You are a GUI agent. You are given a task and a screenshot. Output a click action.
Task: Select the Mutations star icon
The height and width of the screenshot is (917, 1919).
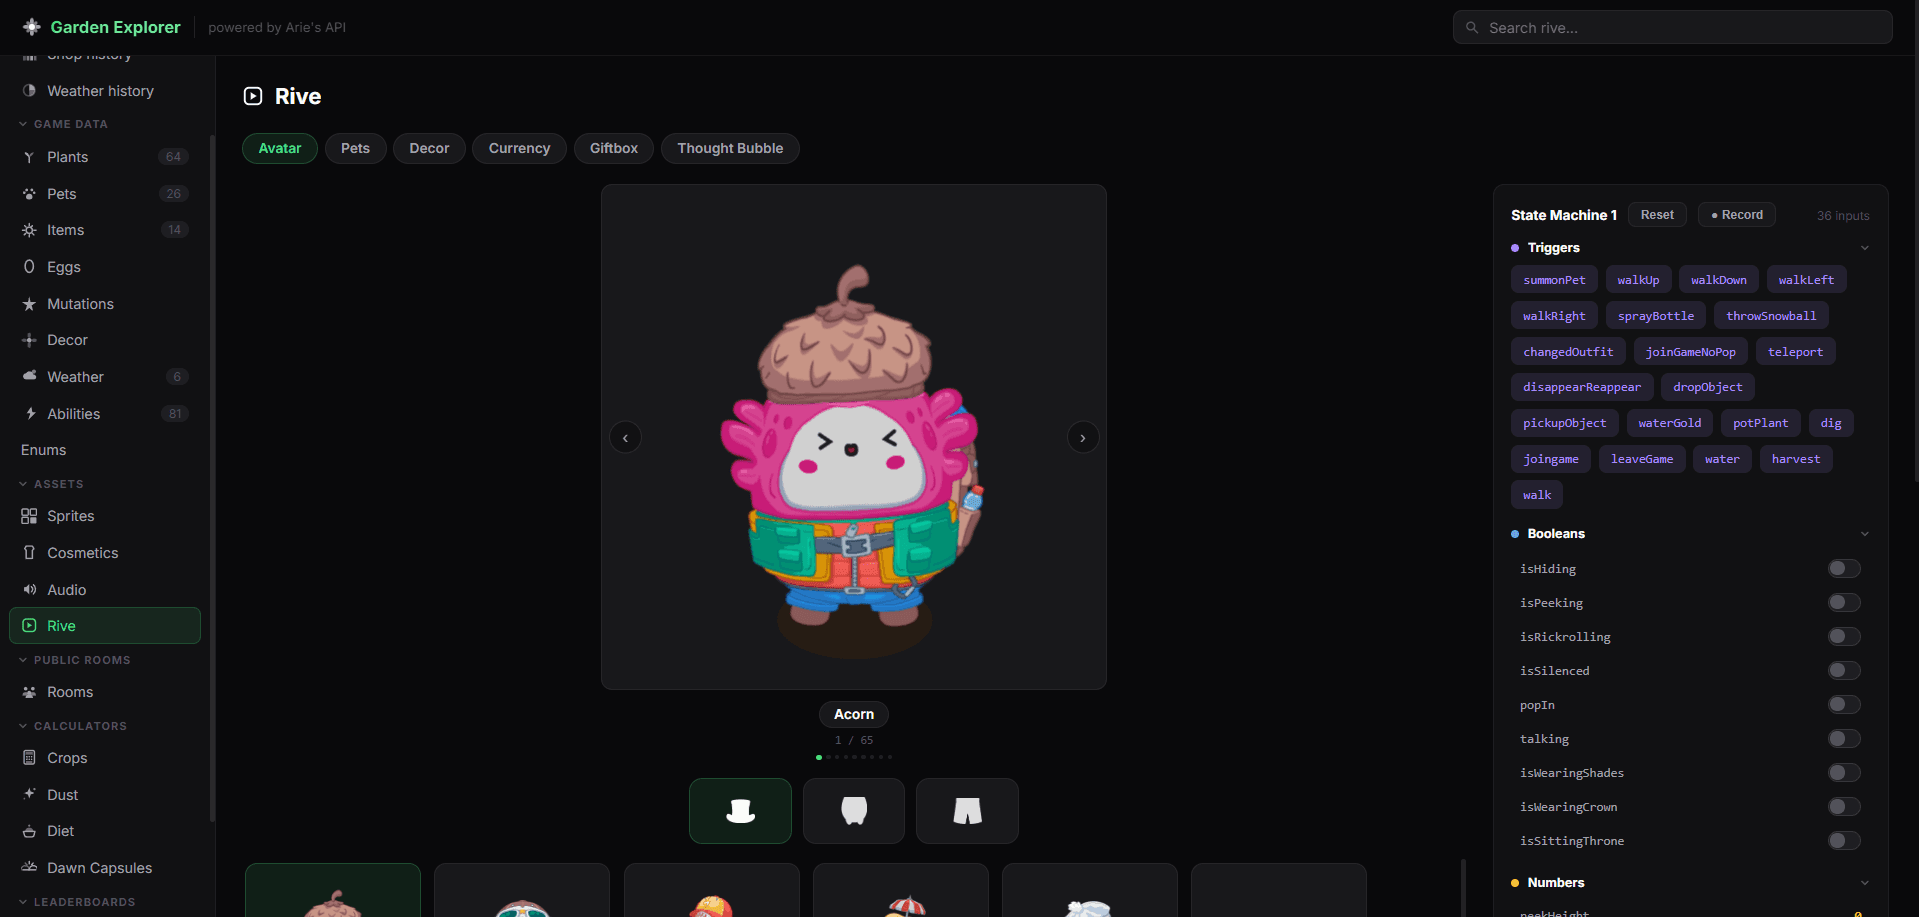[29, 304]
